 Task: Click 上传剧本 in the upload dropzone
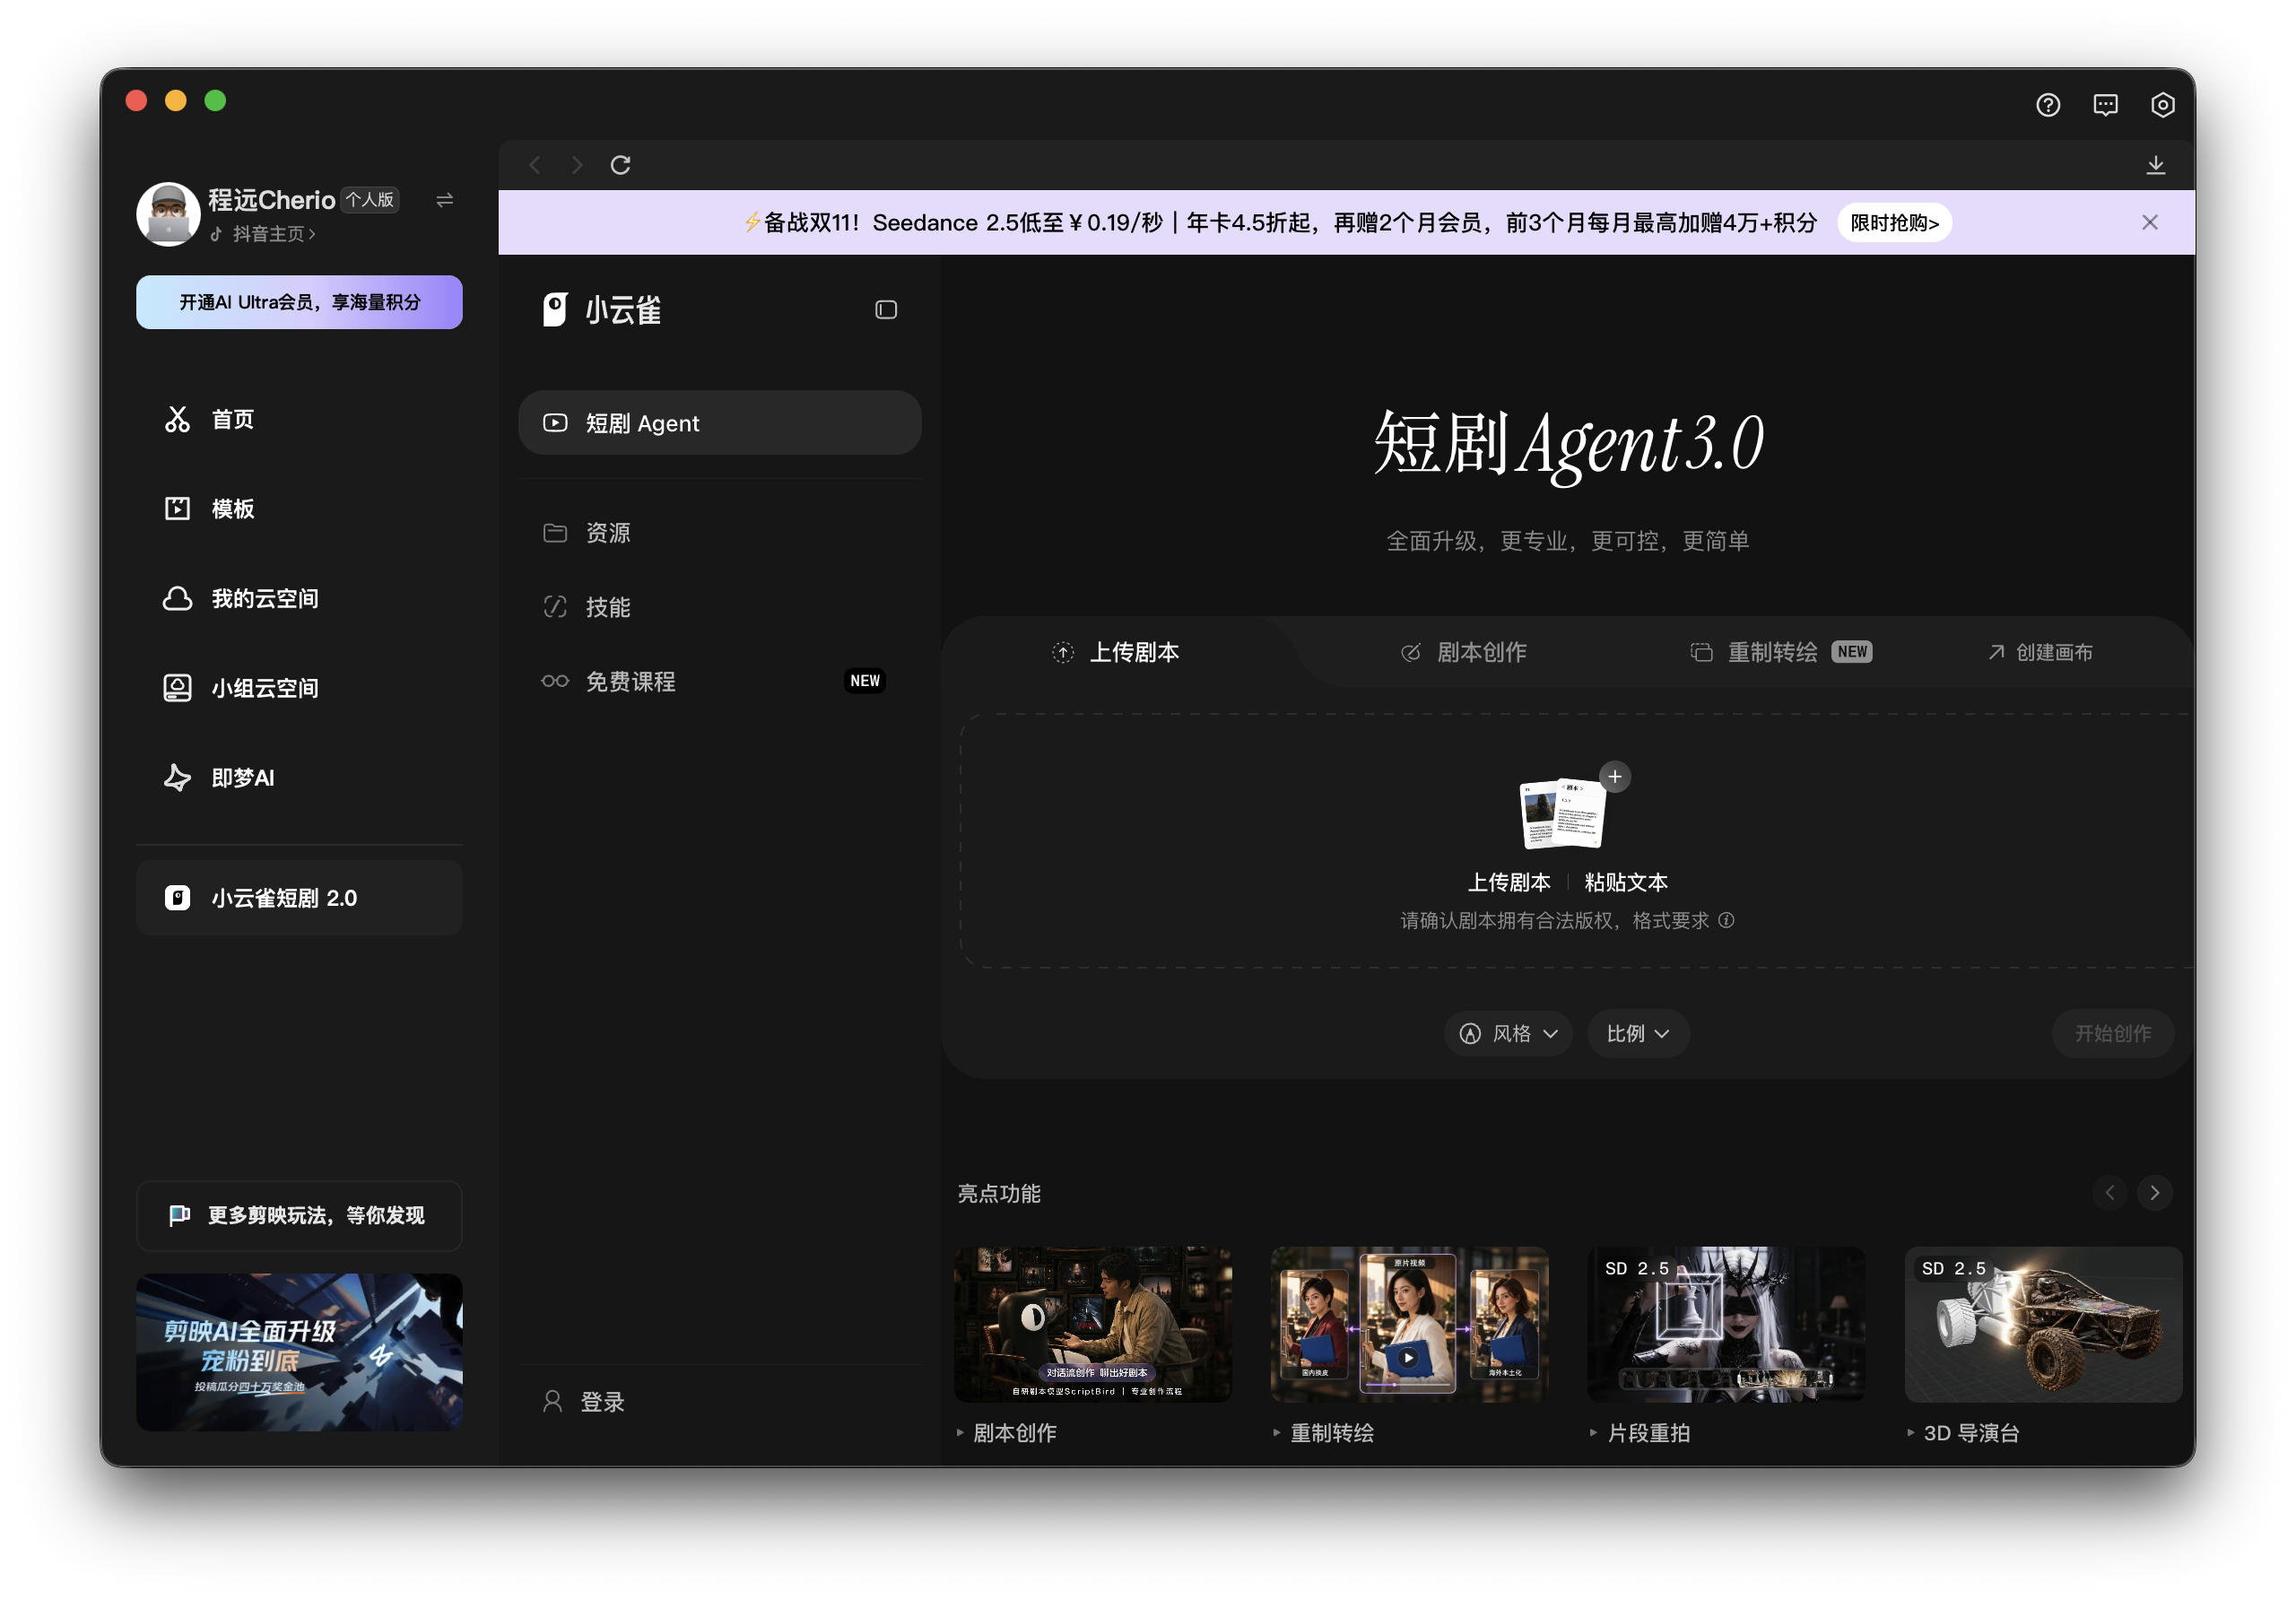[x=1509, y=882]
